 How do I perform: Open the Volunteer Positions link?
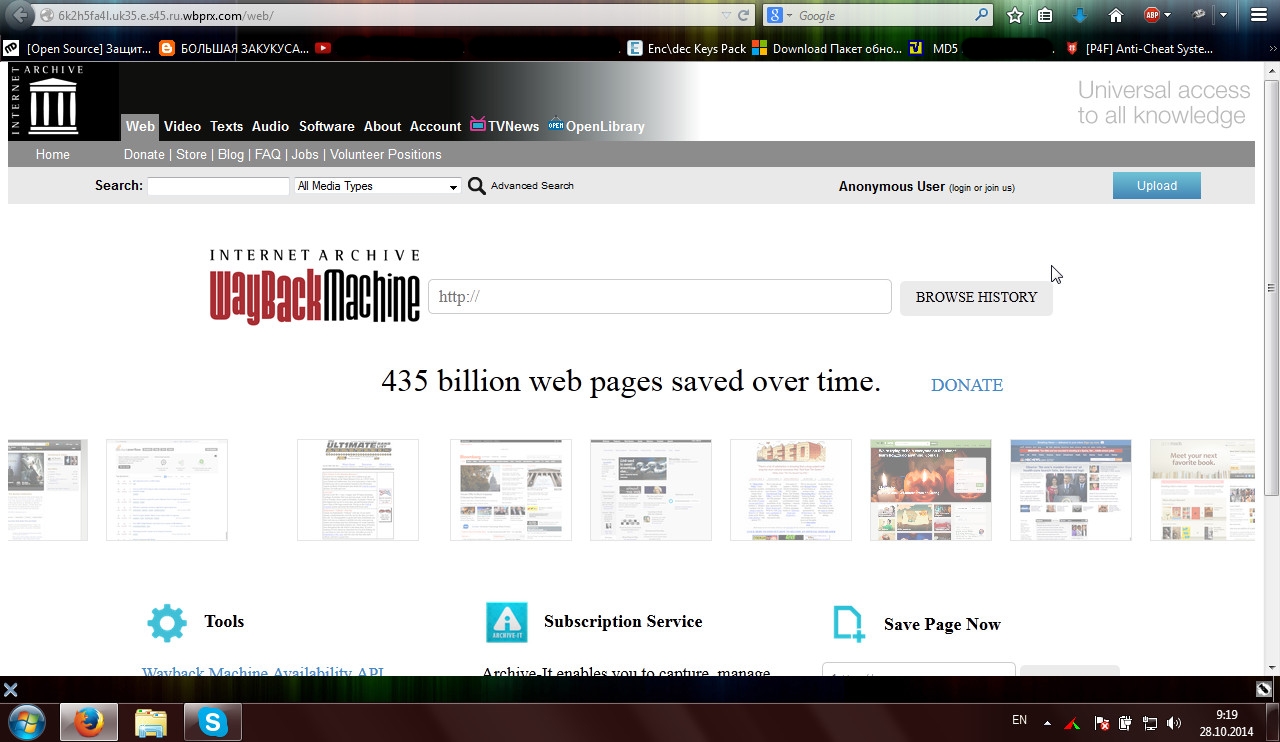coord(385,154)
